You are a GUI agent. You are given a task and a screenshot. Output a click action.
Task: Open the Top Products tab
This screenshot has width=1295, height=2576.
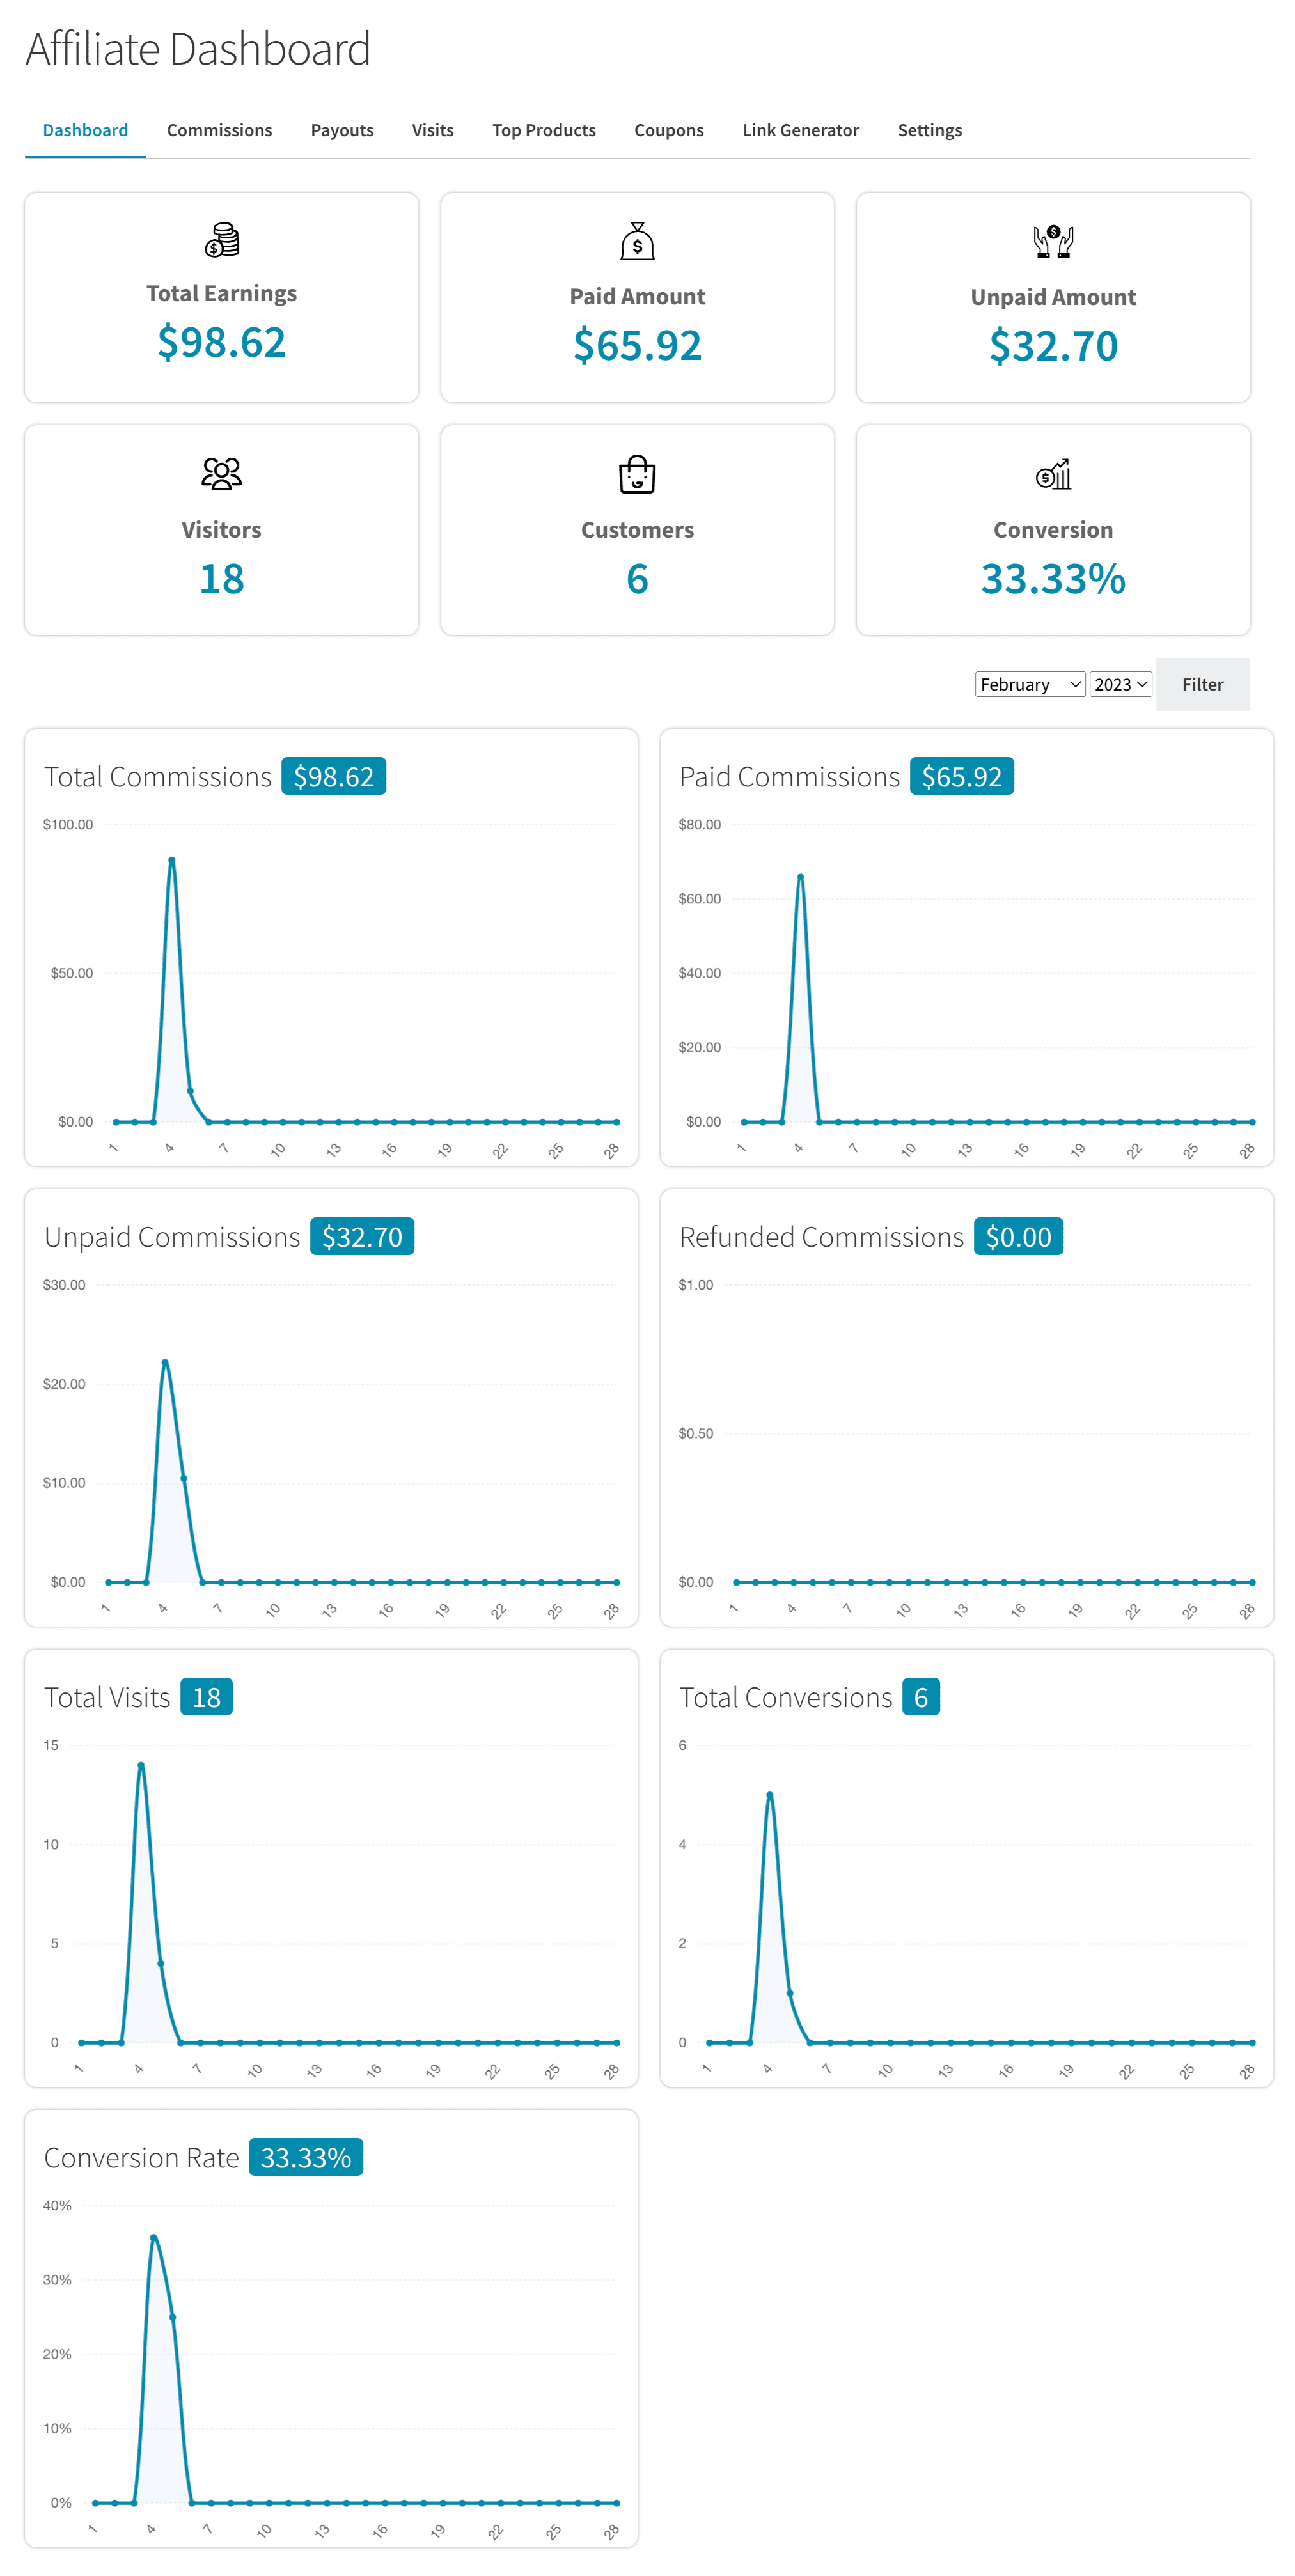point(543,130)
